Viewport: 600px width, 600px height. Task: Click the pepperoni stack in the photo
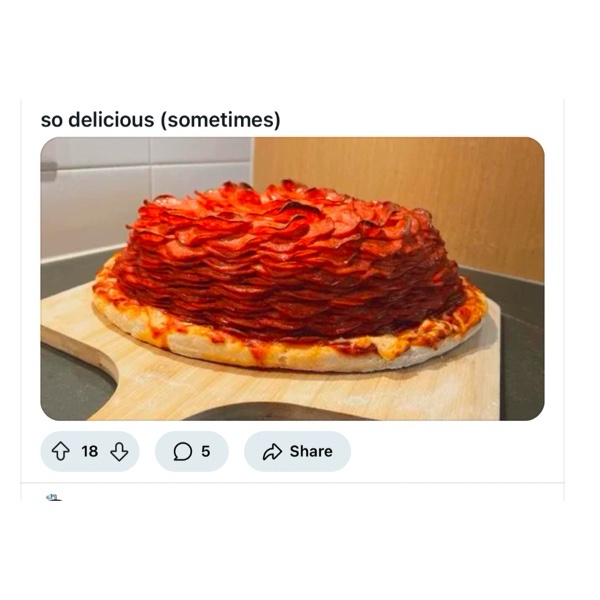click(291, 260)
